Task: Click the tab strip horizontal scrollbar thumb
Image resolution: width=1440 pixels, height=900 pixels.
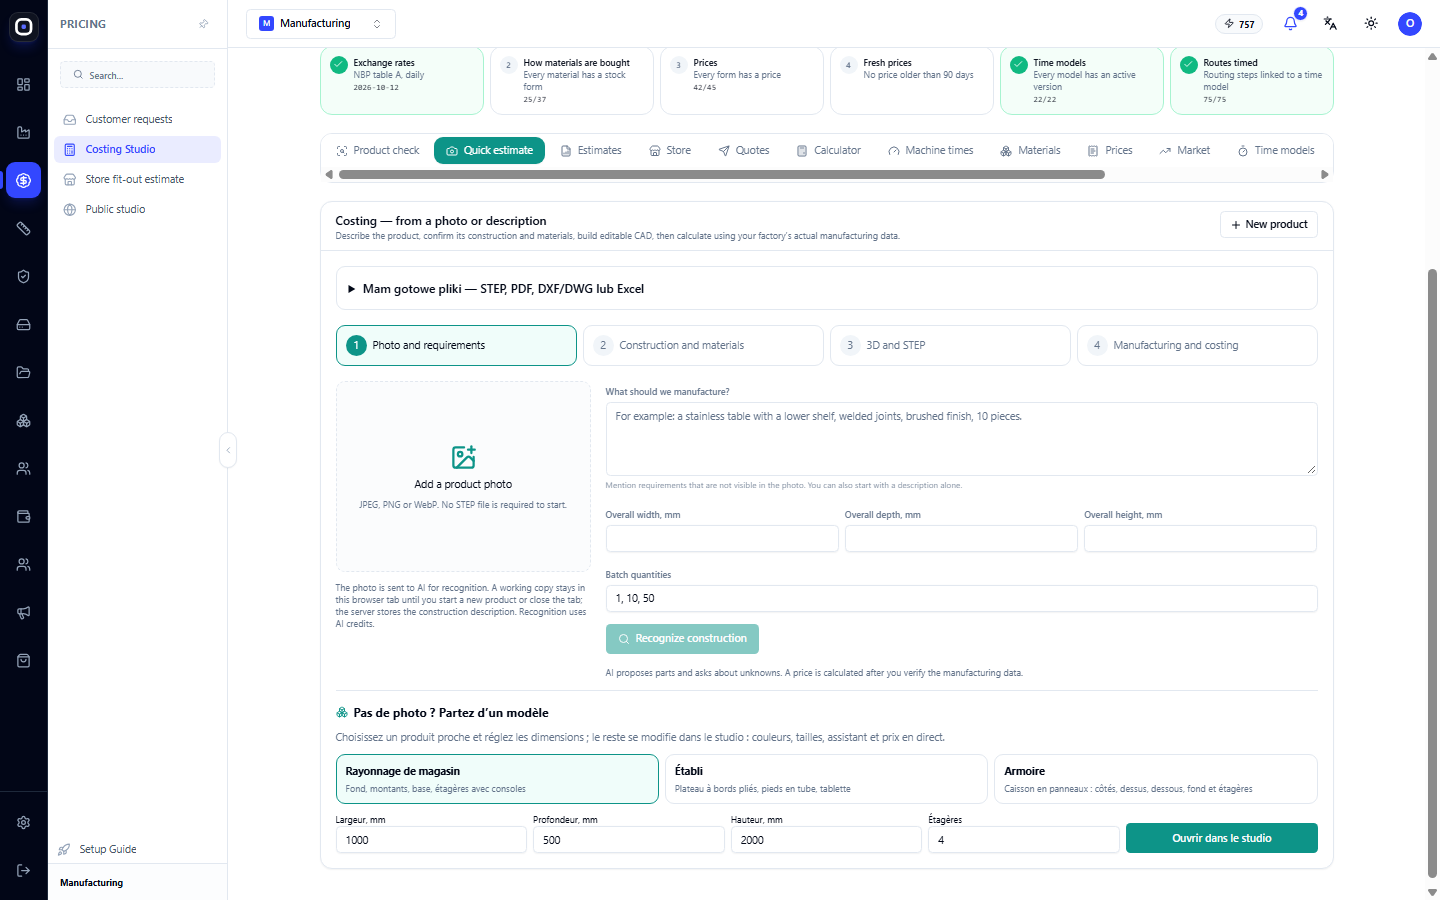Action: (722, 174)
